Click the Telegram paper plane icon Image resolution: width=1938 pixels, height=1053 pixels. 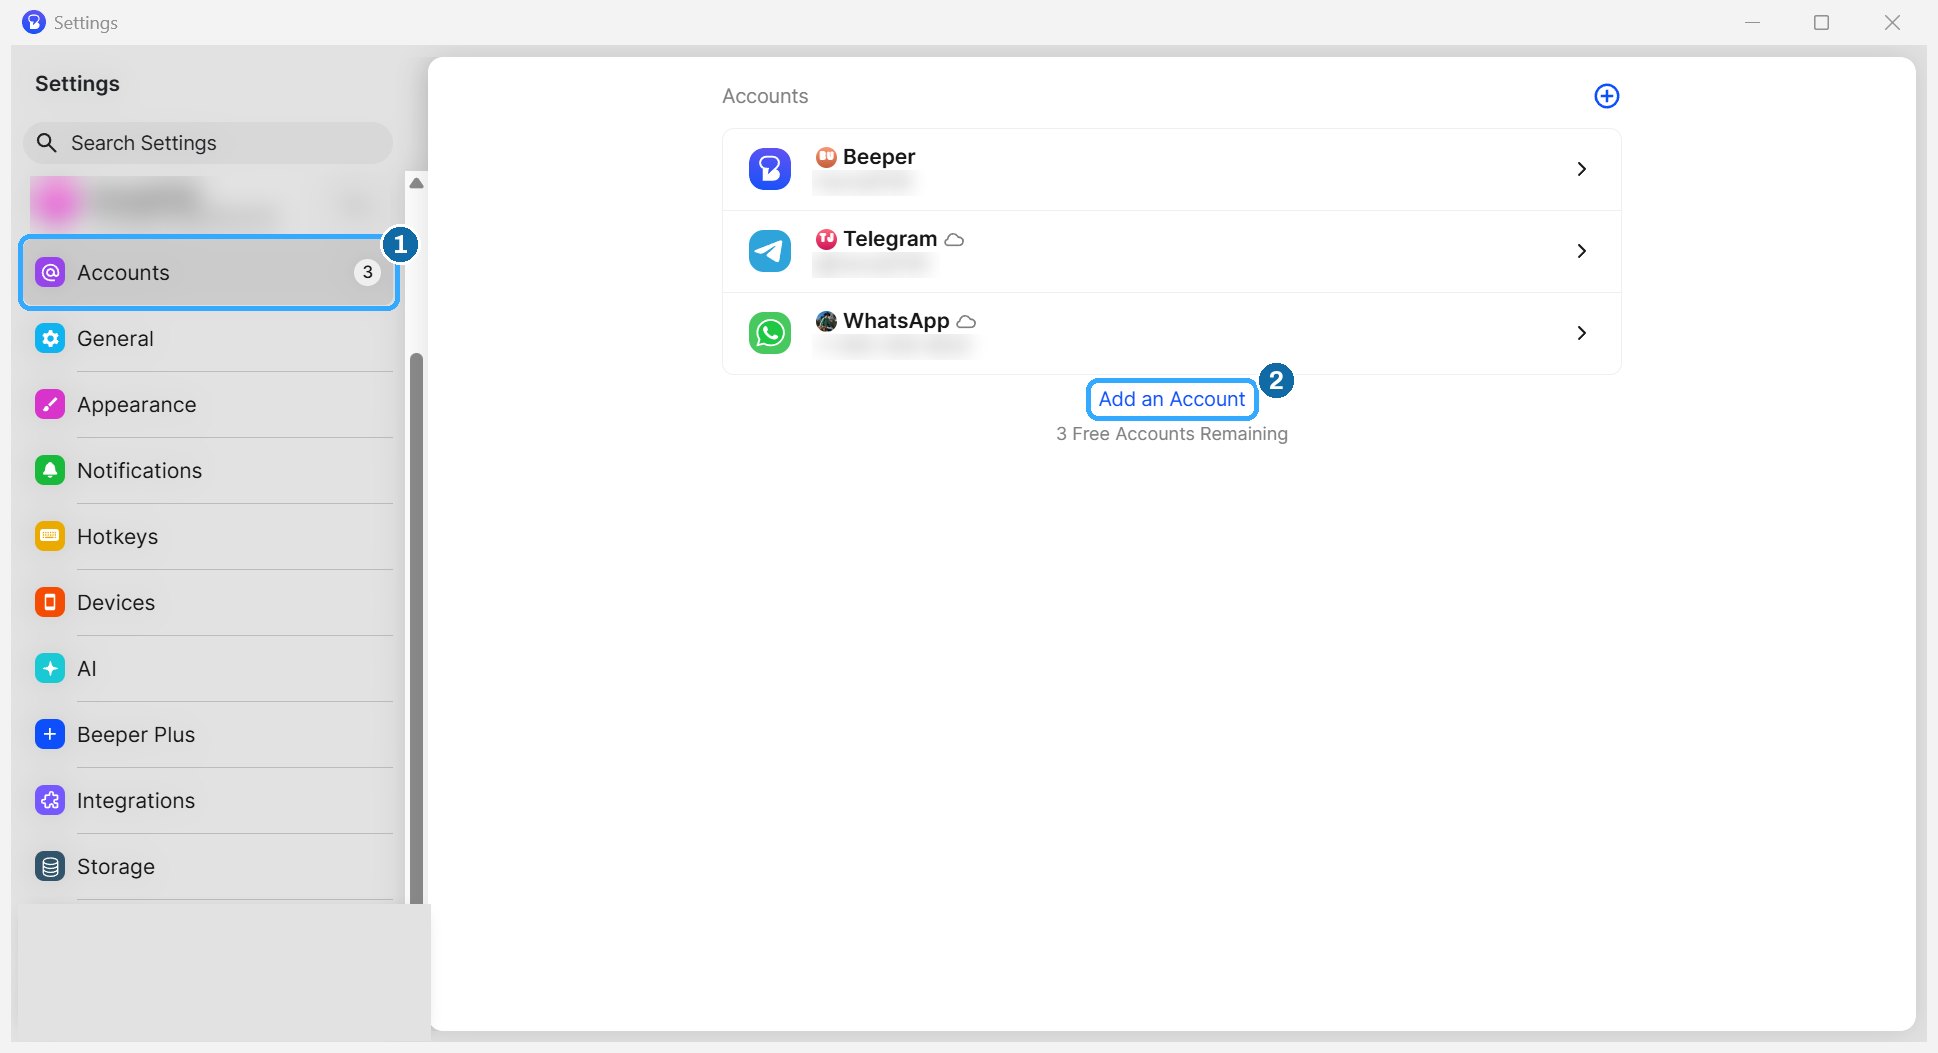770,251
